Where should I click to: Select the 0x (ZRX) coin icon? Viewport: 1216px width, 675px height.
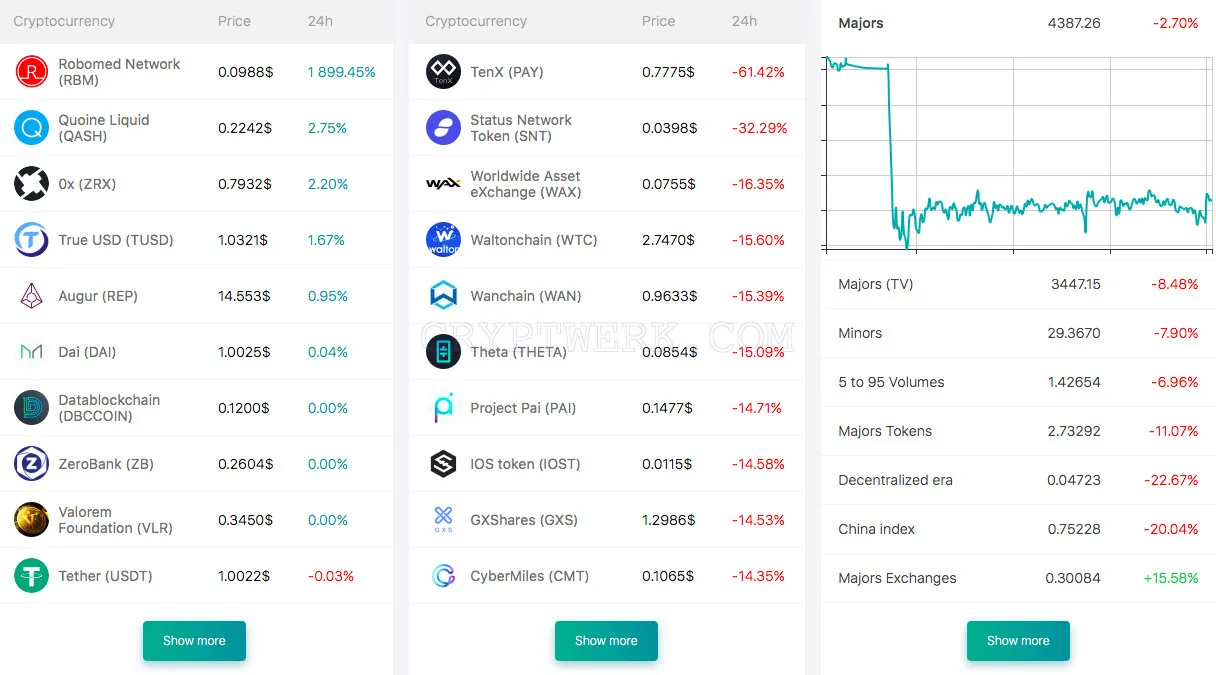pyautogui.click(x=32, y=184)
